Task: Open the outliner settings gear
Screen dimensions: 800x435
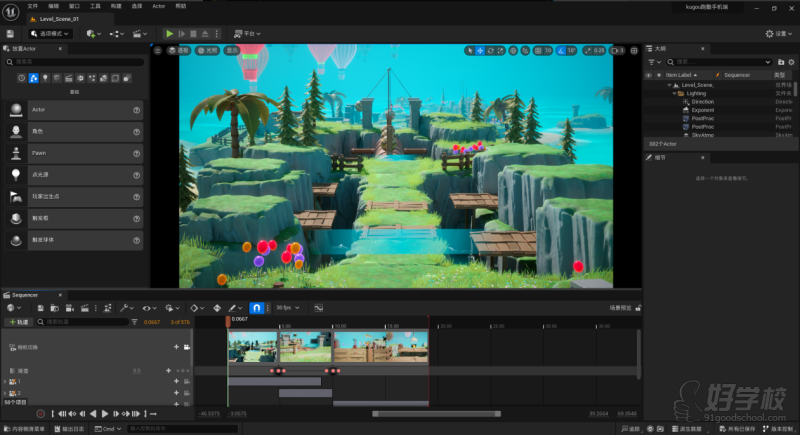Action: (x=791, y=61)
